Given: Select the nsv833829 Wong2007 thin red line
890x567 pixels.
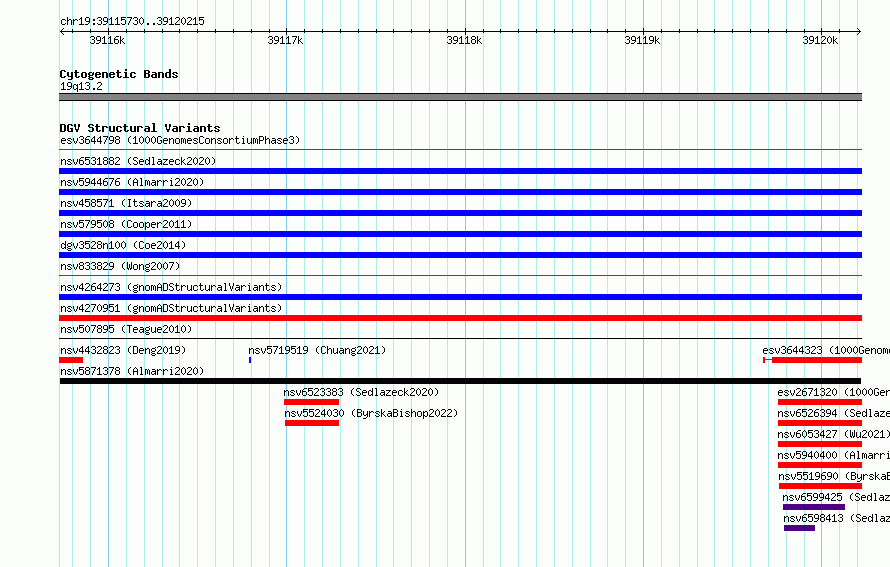Looking at the screenshot, I should [460, 276].
